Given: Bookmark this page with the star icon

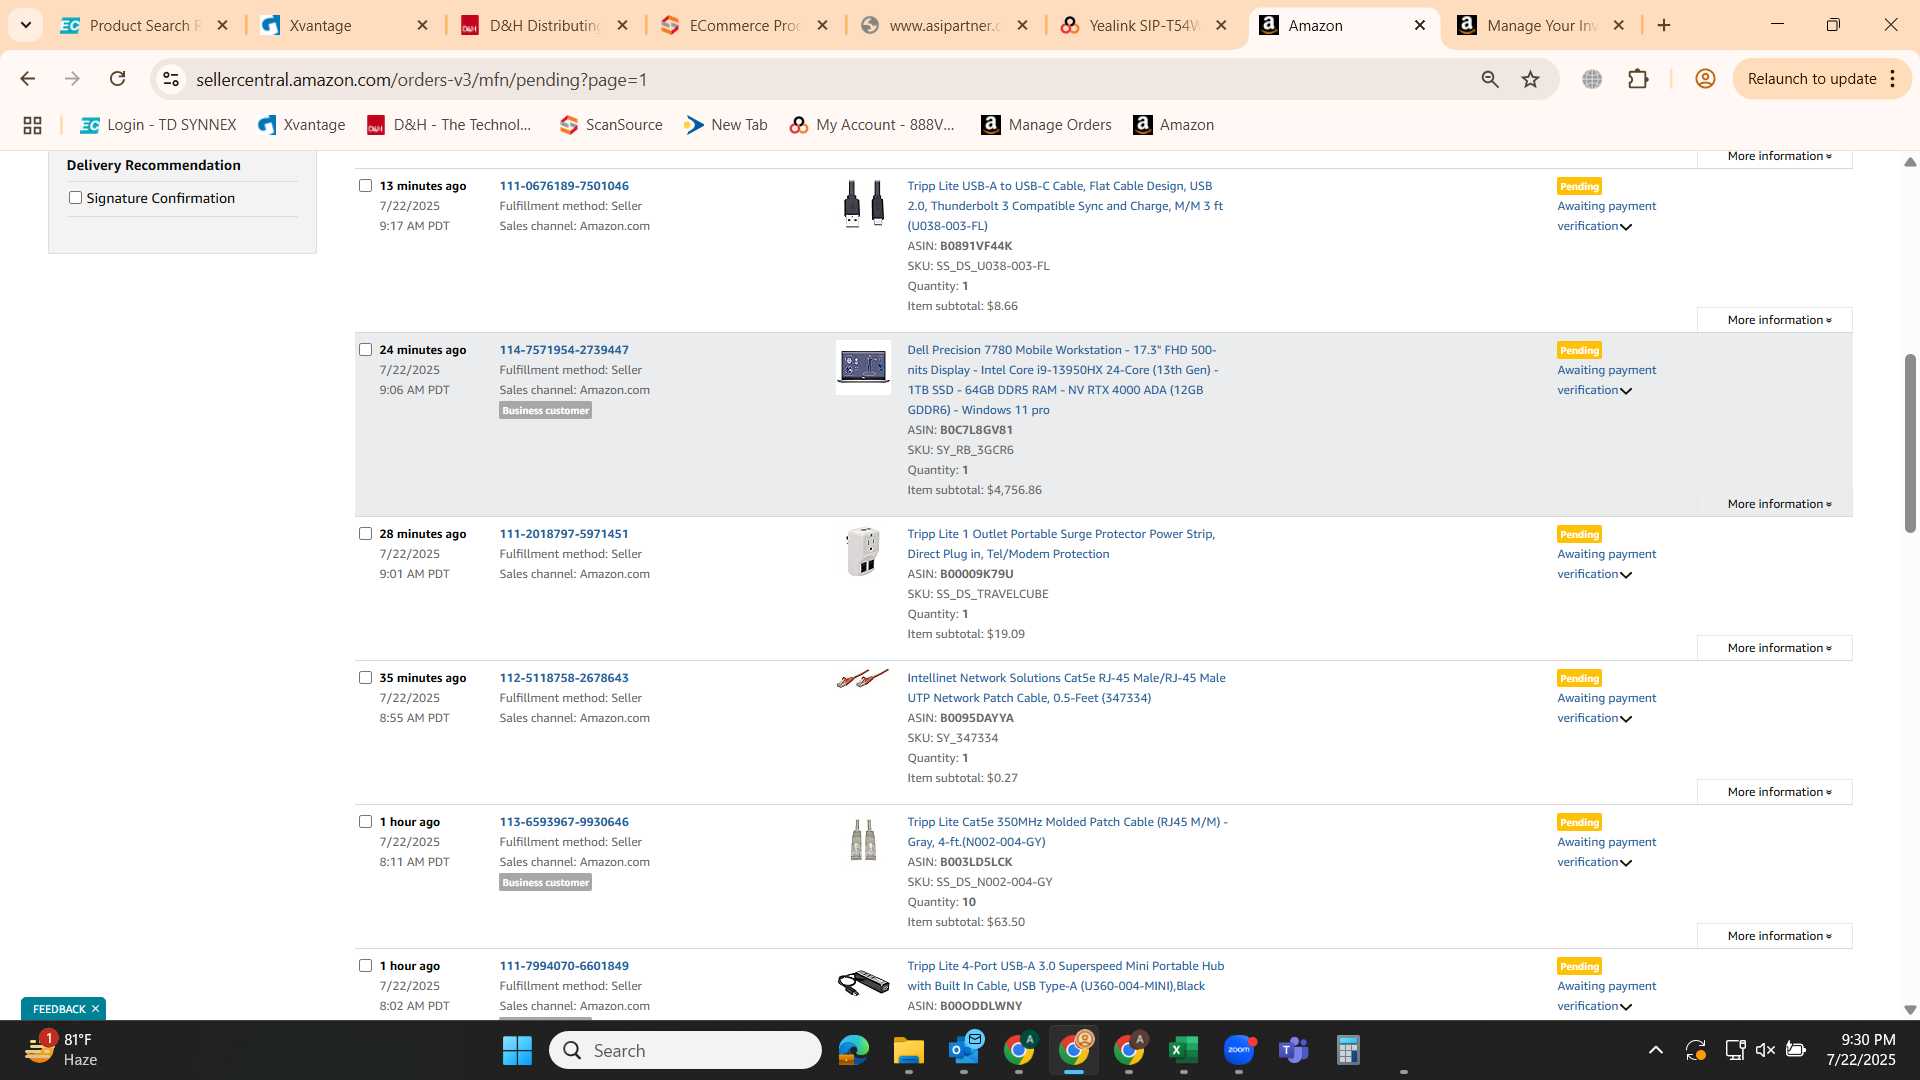Looking at the screenshot, I should (1530, 79).
